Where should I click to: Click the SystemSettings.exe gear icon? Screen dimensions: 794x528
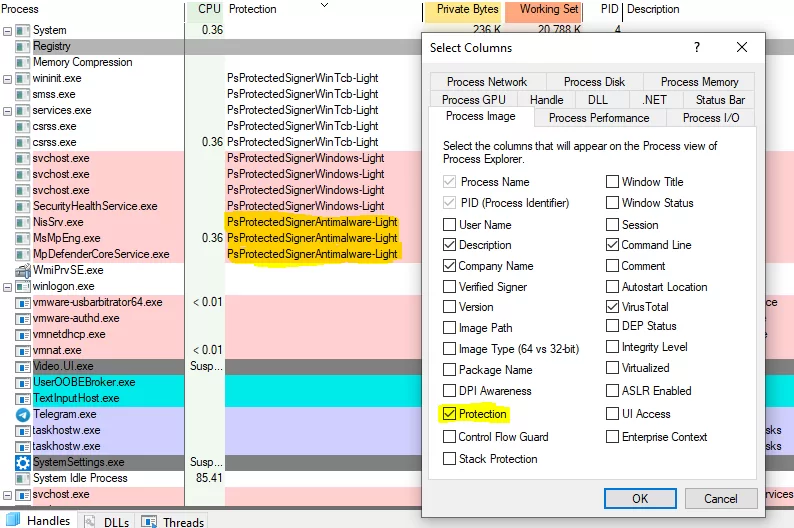coord(22,463)
